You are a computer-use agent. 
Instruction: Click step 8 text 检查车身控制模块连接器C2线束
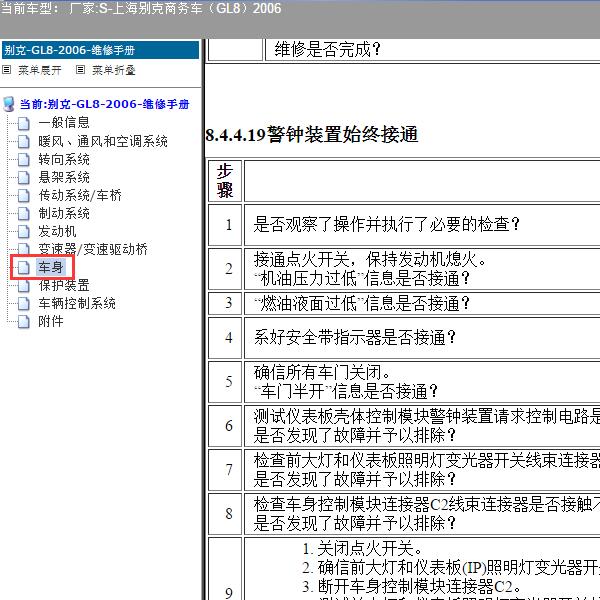[427, 504]
